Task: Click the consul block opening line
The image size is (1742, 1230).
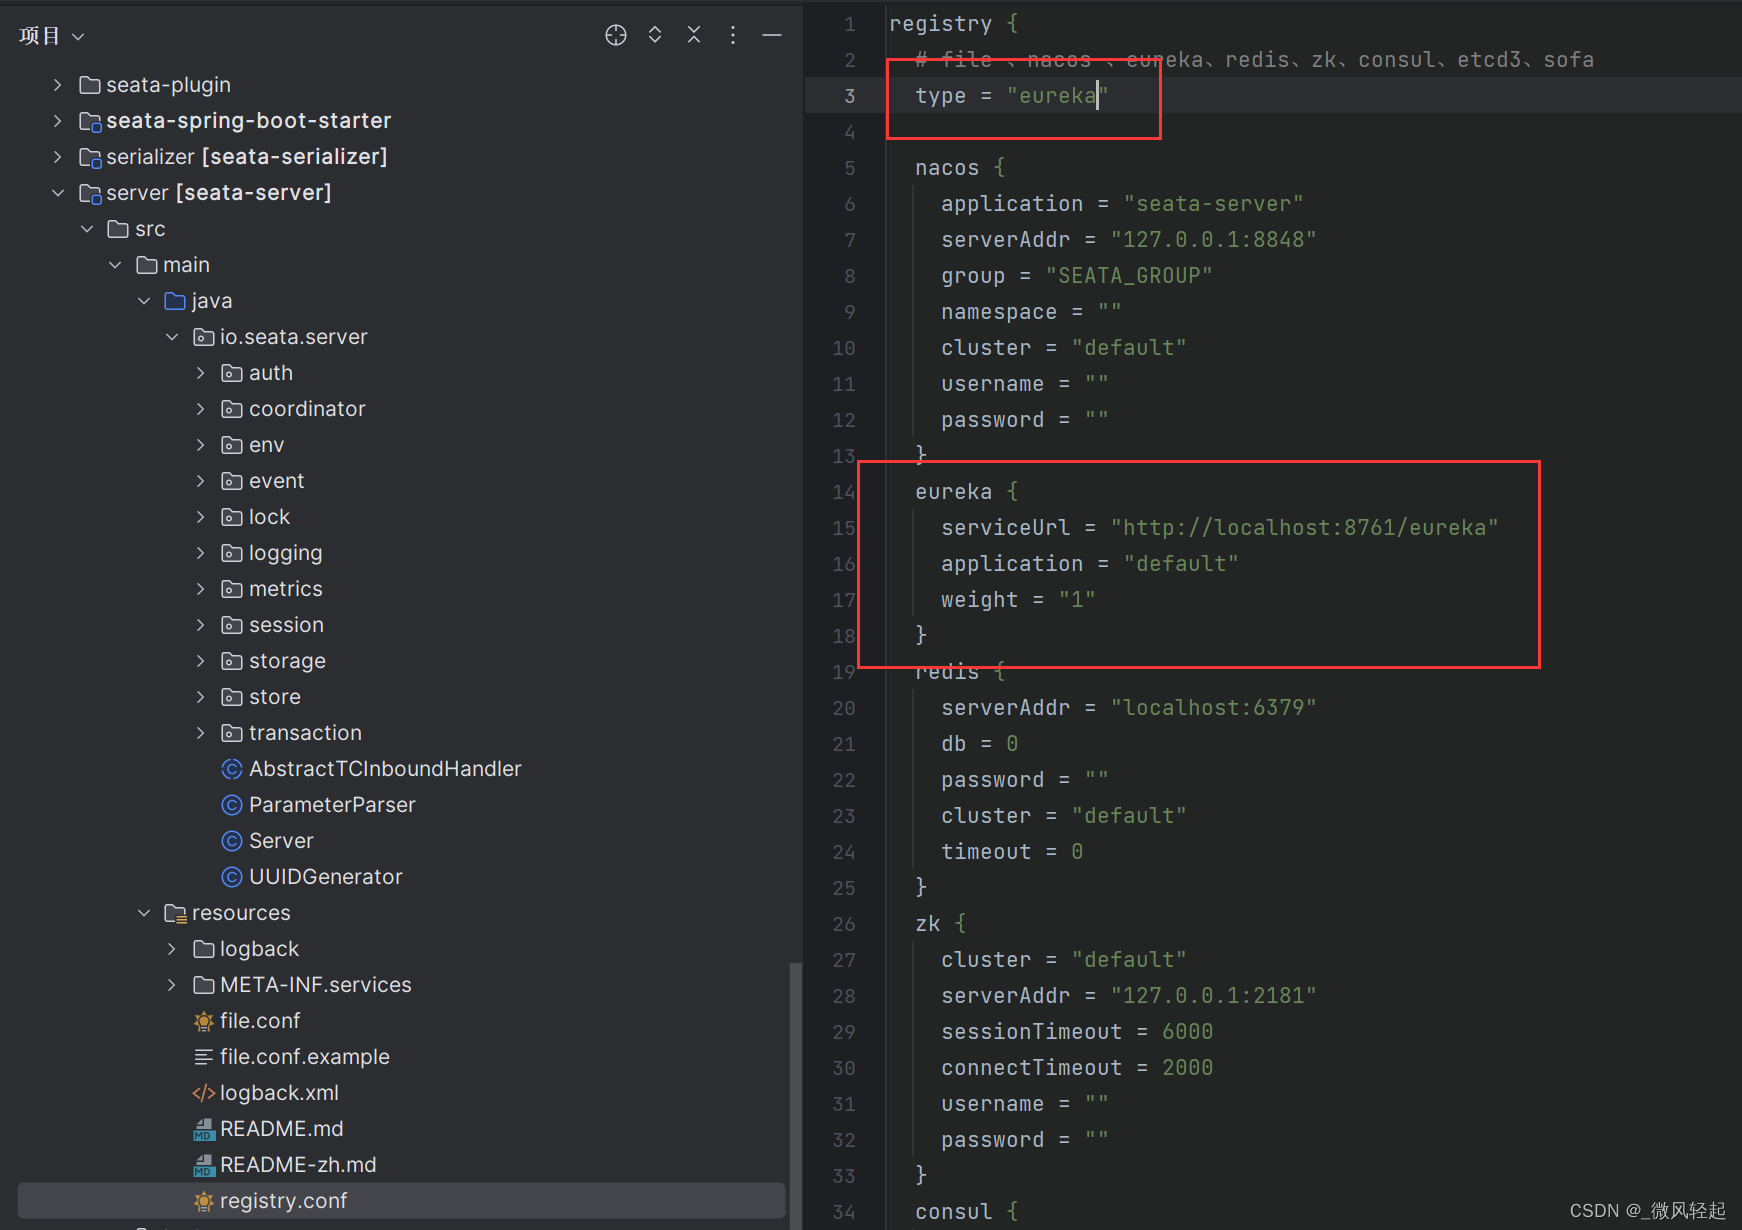Action: click(967, 1212)
